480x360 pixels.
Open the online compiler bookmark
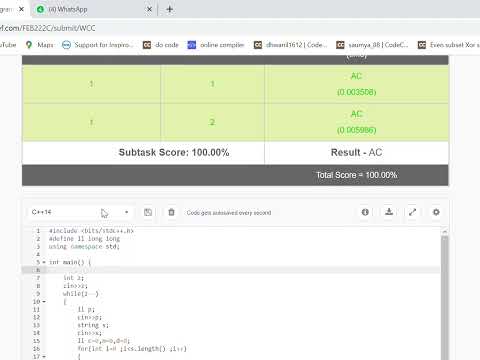(216, 45)
